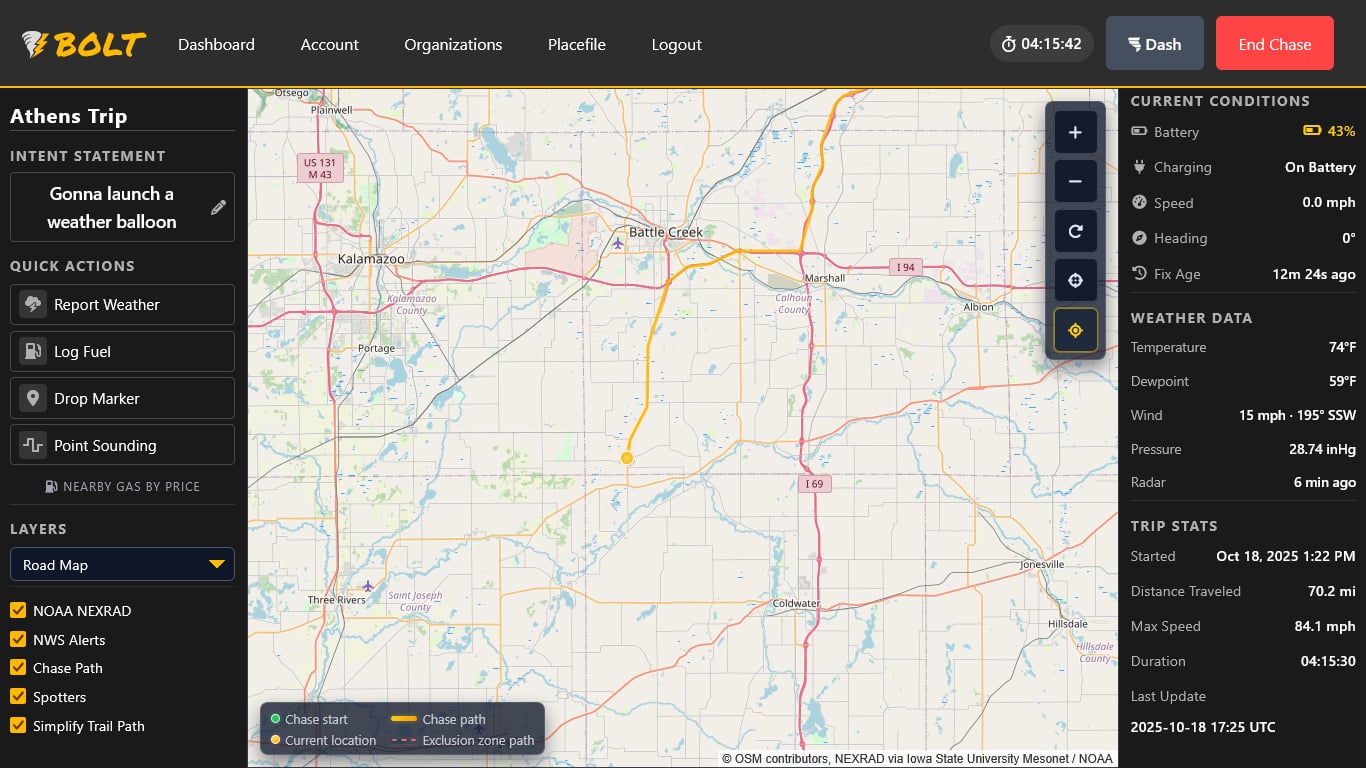The width and height of the screenshot is (1366, 768).
Task: Turn off the Spotters layer
Action: click(x=18, y=697)
